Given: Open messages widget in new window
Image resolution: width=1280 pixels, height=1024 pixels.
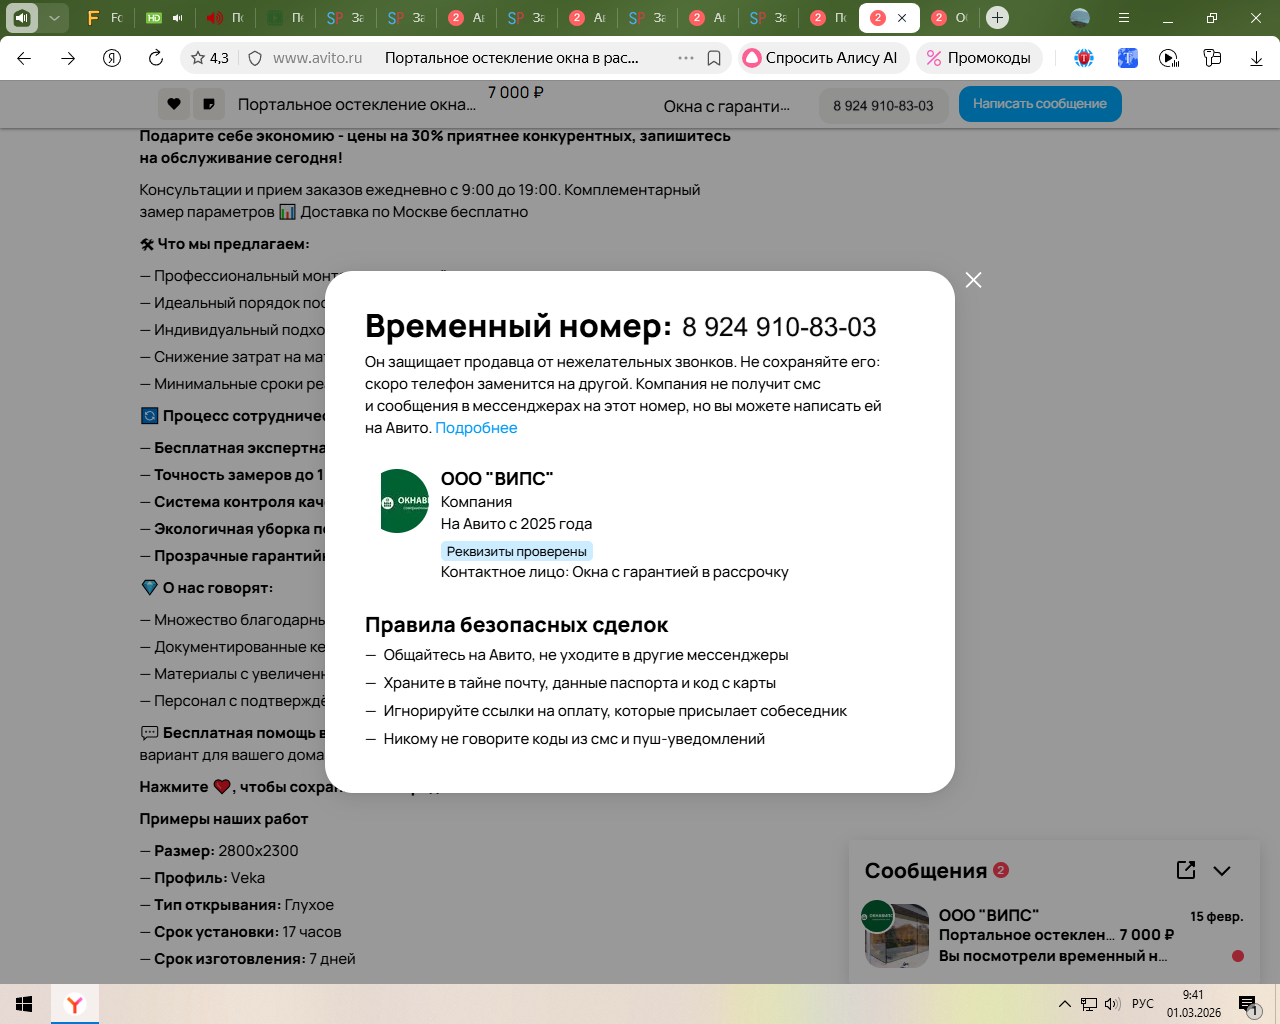Looking at the screenshot, I should (1186, 870).
